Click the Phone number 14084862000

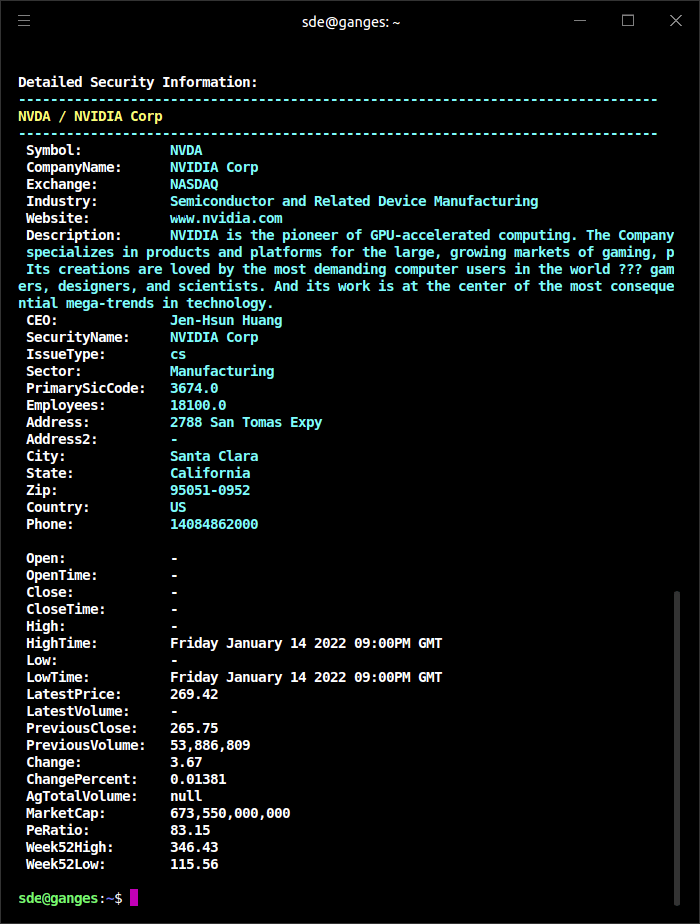pos(214,524)
